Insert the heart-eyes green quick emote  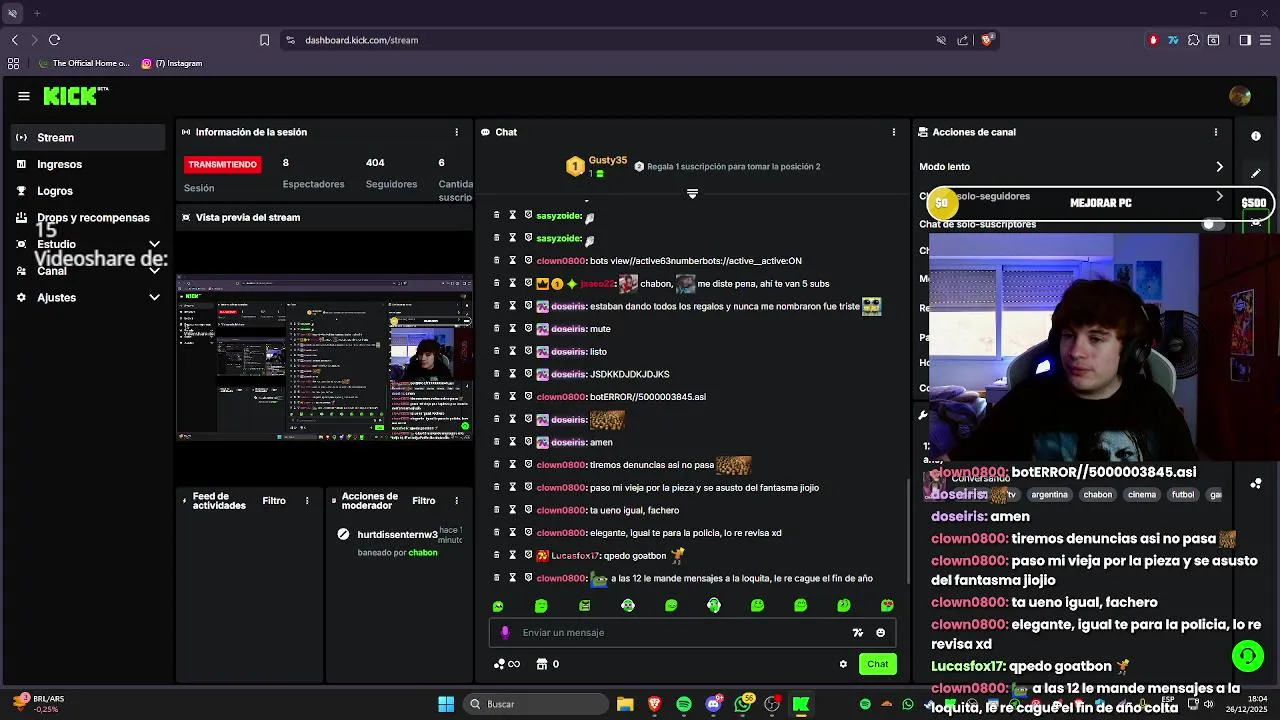tap(887, 606)
